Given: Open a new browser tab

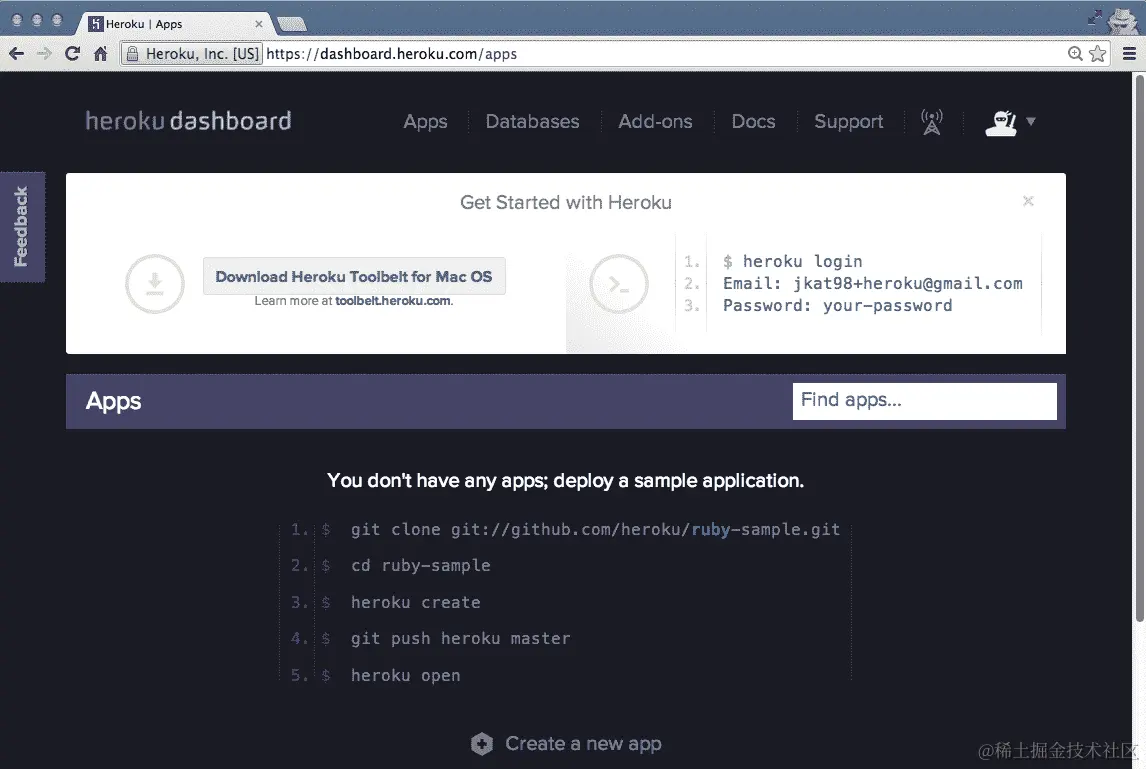Looking at the screenshot, I should tap(292, 25).
